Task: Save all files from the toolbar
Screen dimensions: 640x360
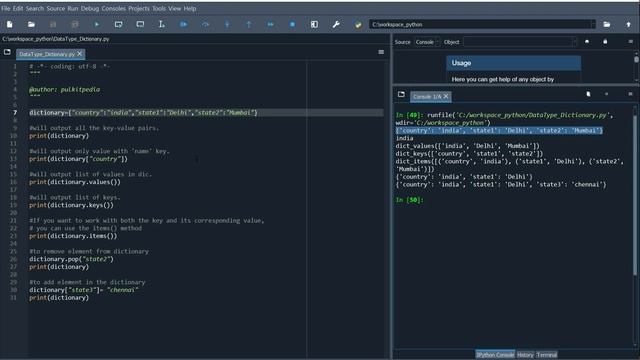Action: click(75, 24)
